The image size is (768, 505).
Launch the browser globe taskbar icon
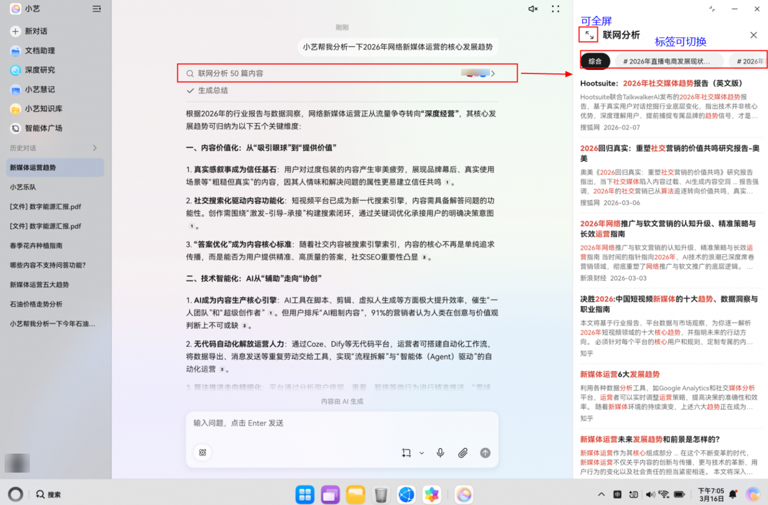406,495
